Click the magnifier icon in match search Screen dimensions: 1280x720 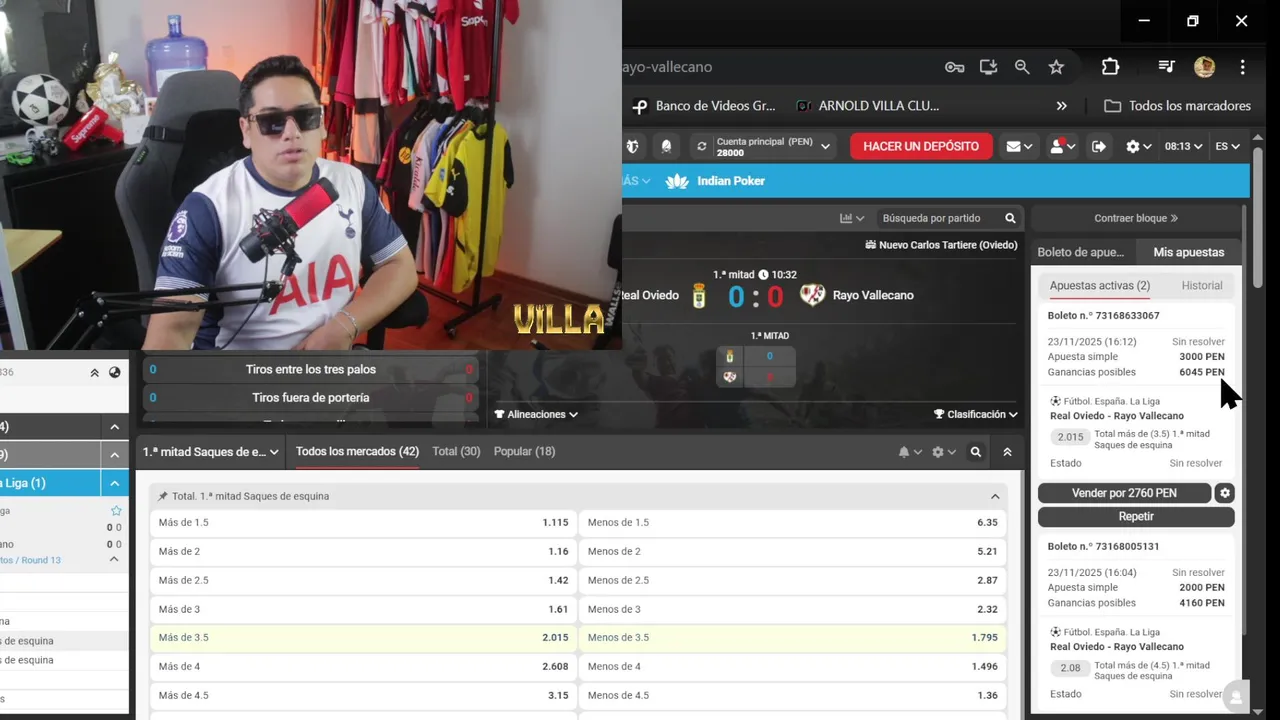point(1010,218)
